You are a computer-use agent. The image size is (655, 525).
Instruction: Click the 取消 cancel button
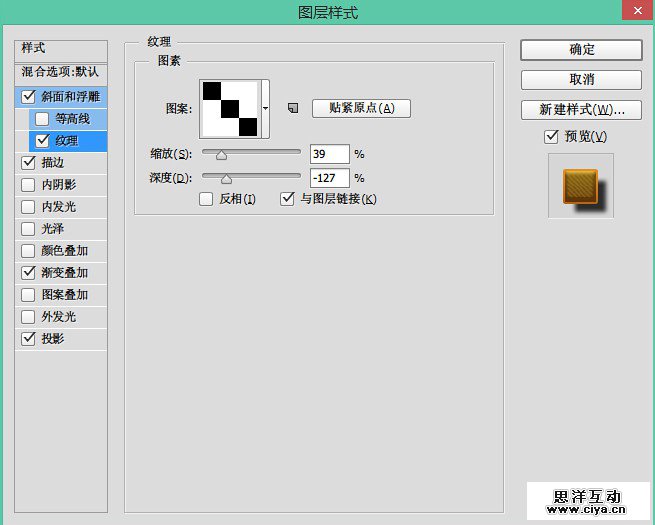tap(581, 79)
